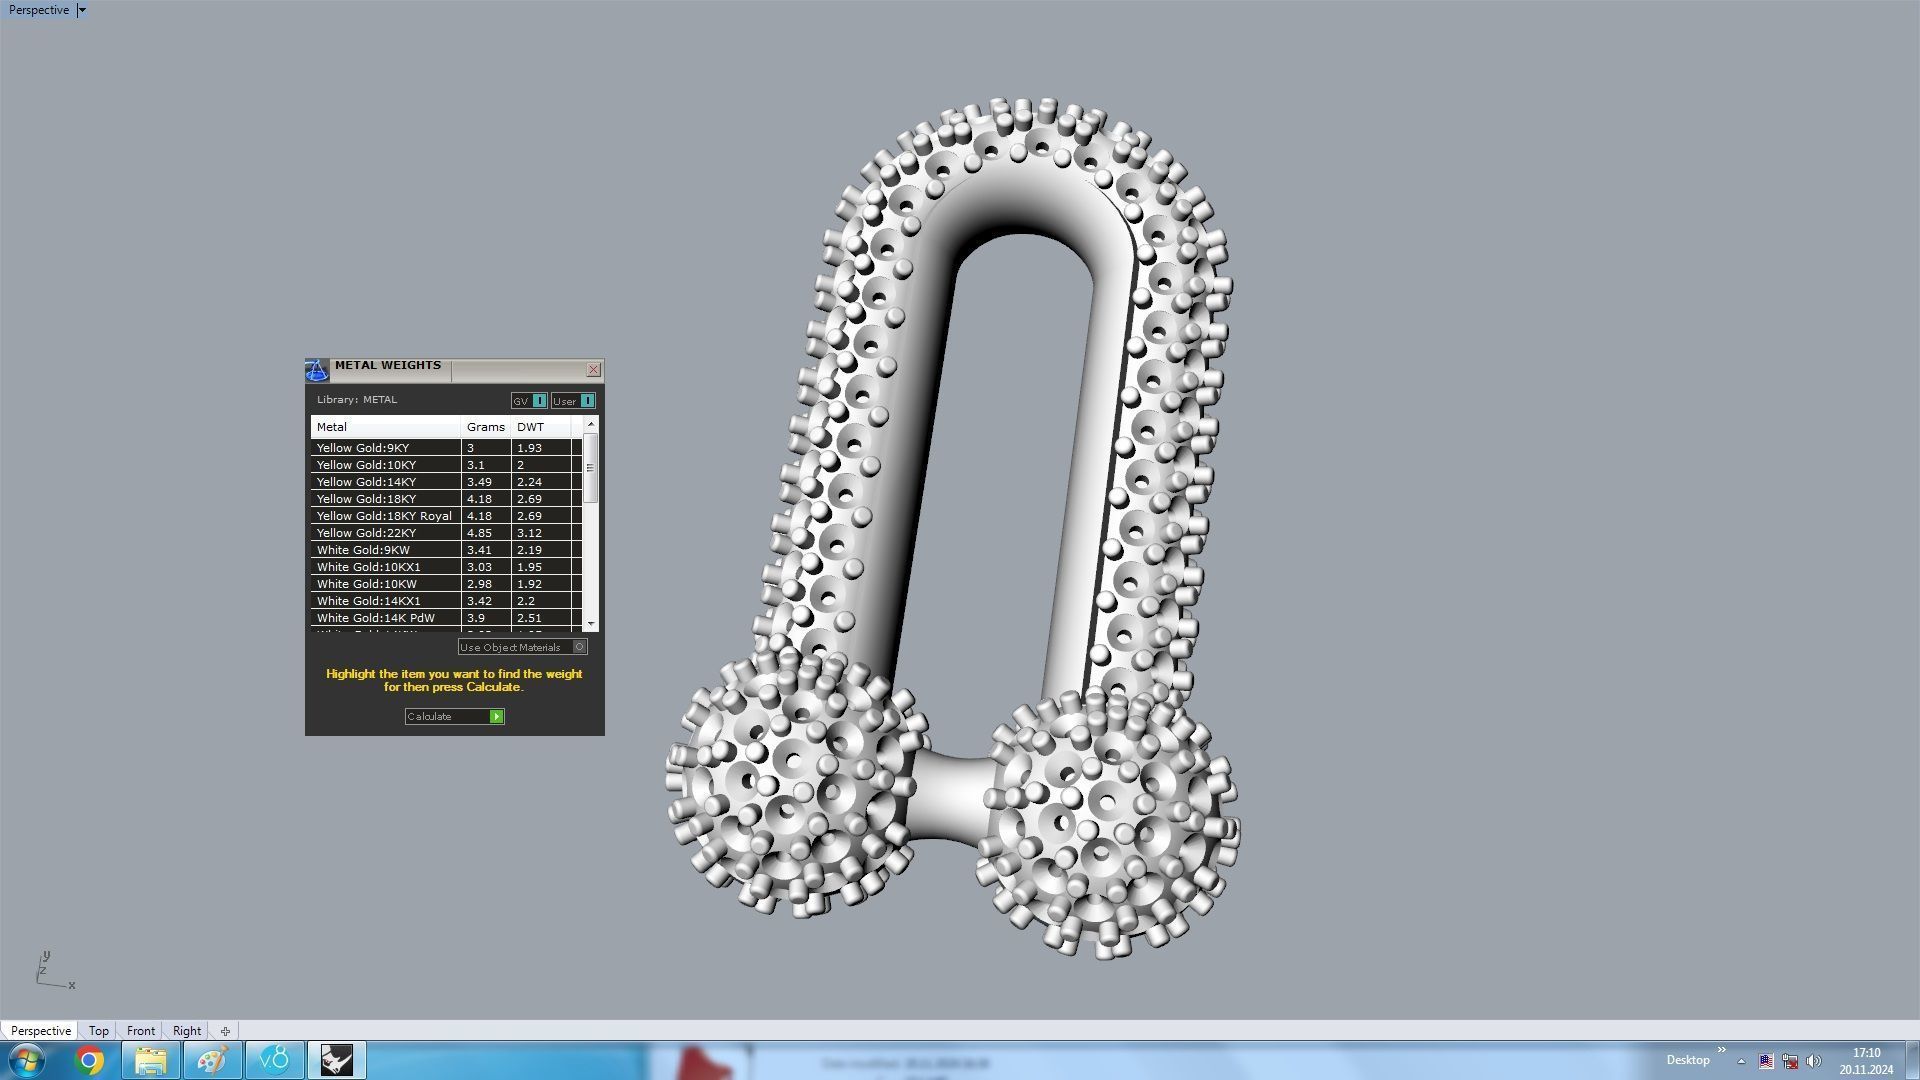Toggle the GV library switch
The width and height of the screenshot is (1920, 1080).
[x=539, y=401]
